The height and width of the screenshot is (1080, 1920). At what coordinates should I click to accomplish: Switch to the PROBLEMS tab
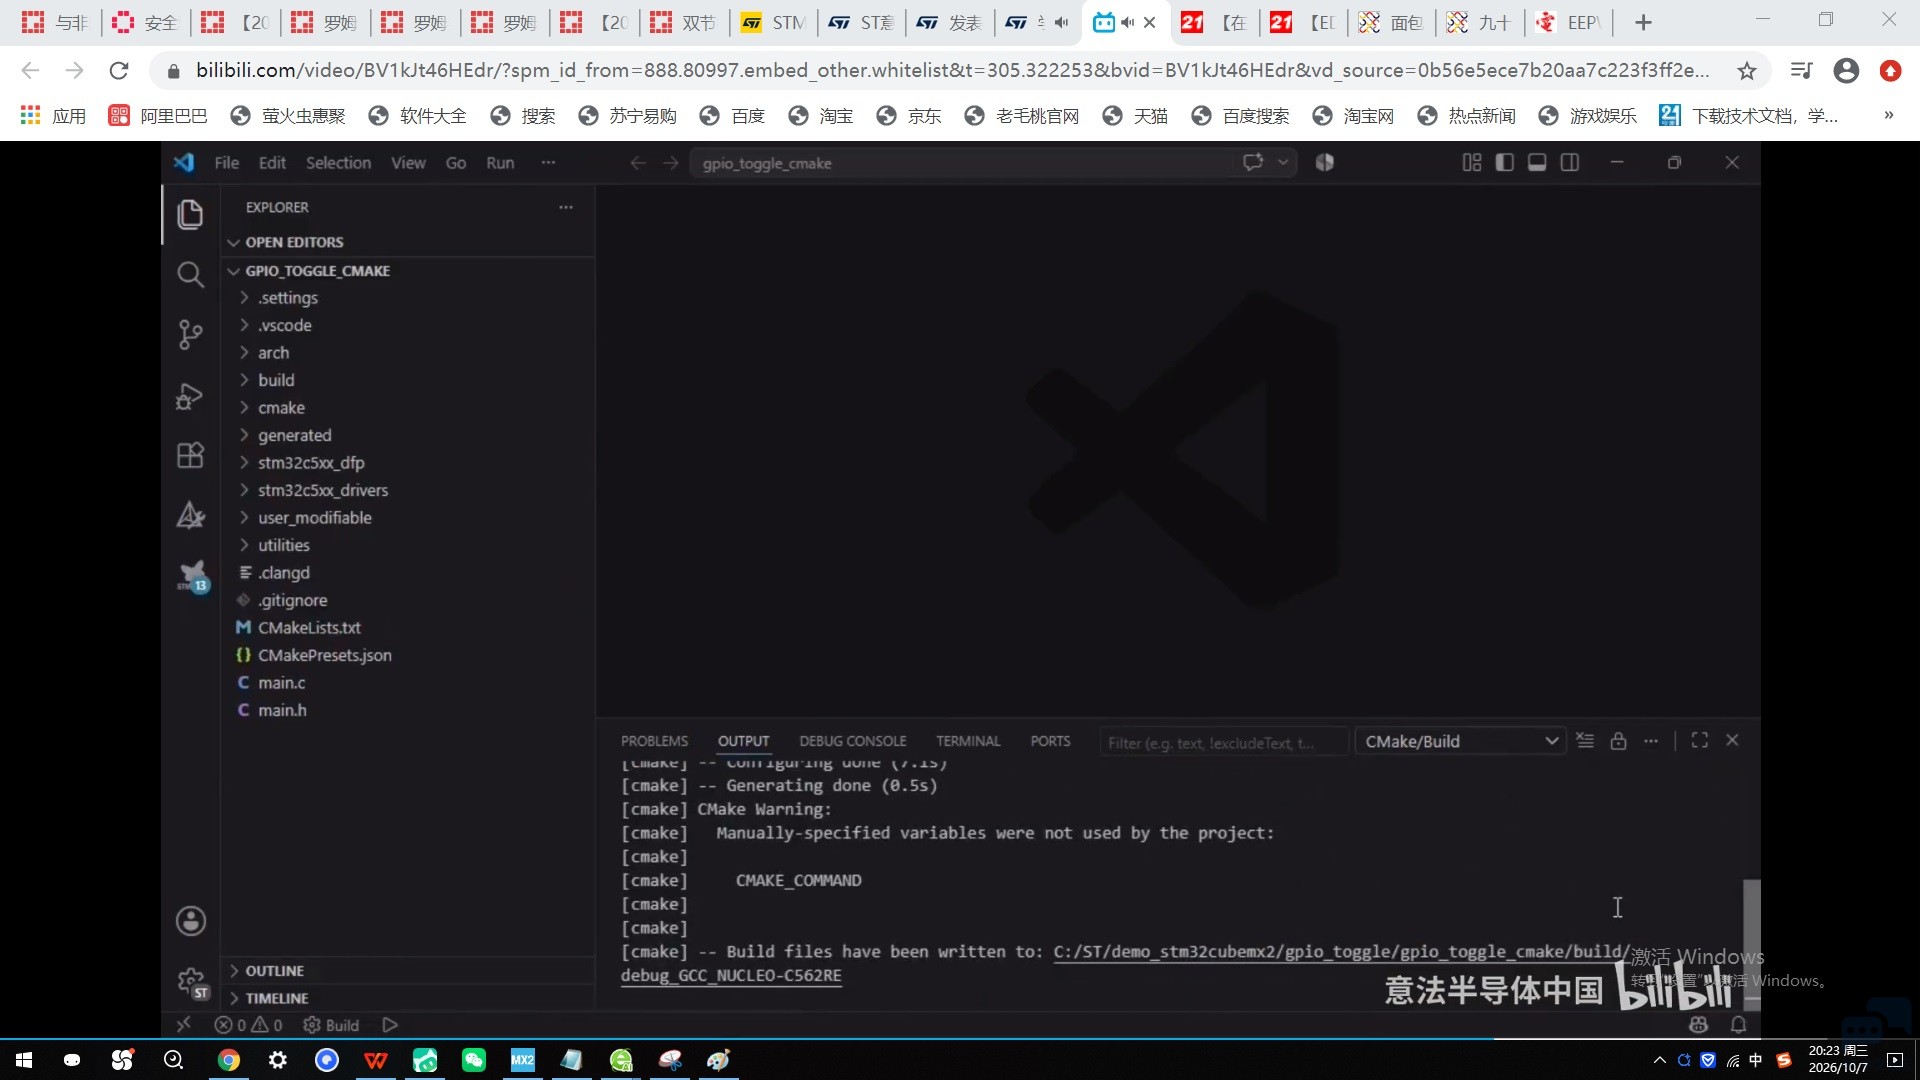pyautogui.click(x=654, y=741)
